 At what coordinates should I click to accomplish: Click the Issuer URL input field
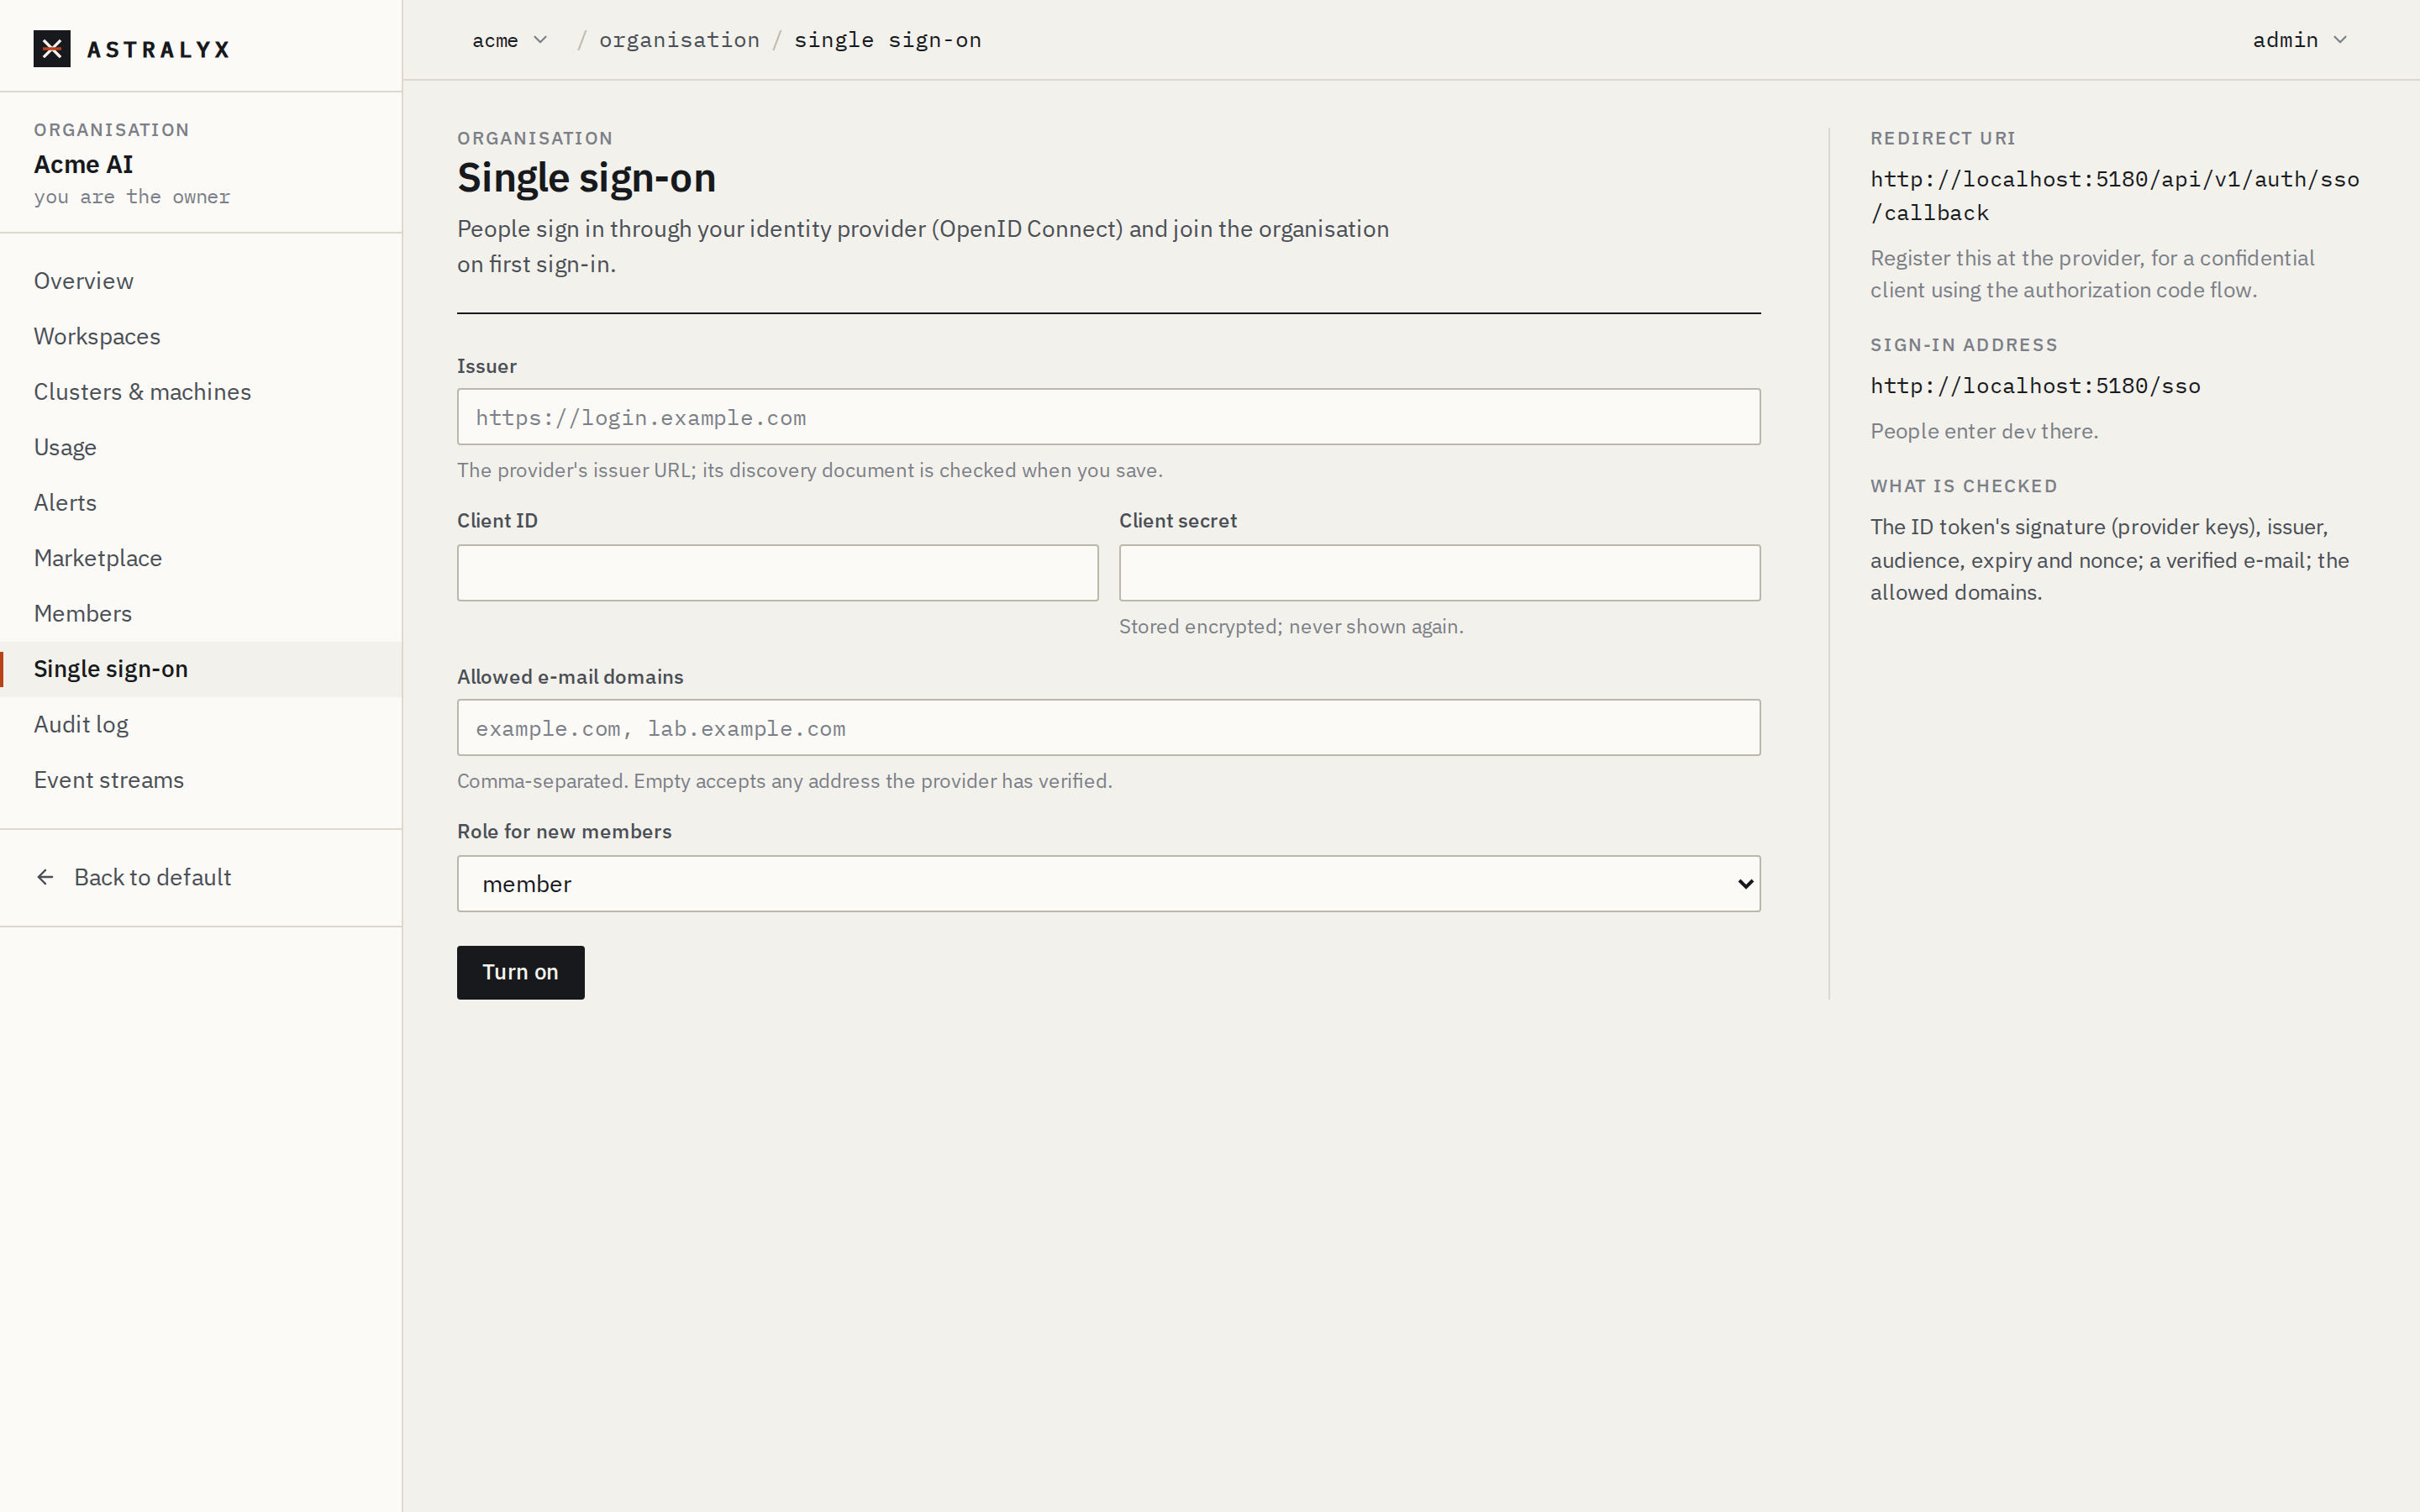pyautogui.click(x=1108, y=417)
